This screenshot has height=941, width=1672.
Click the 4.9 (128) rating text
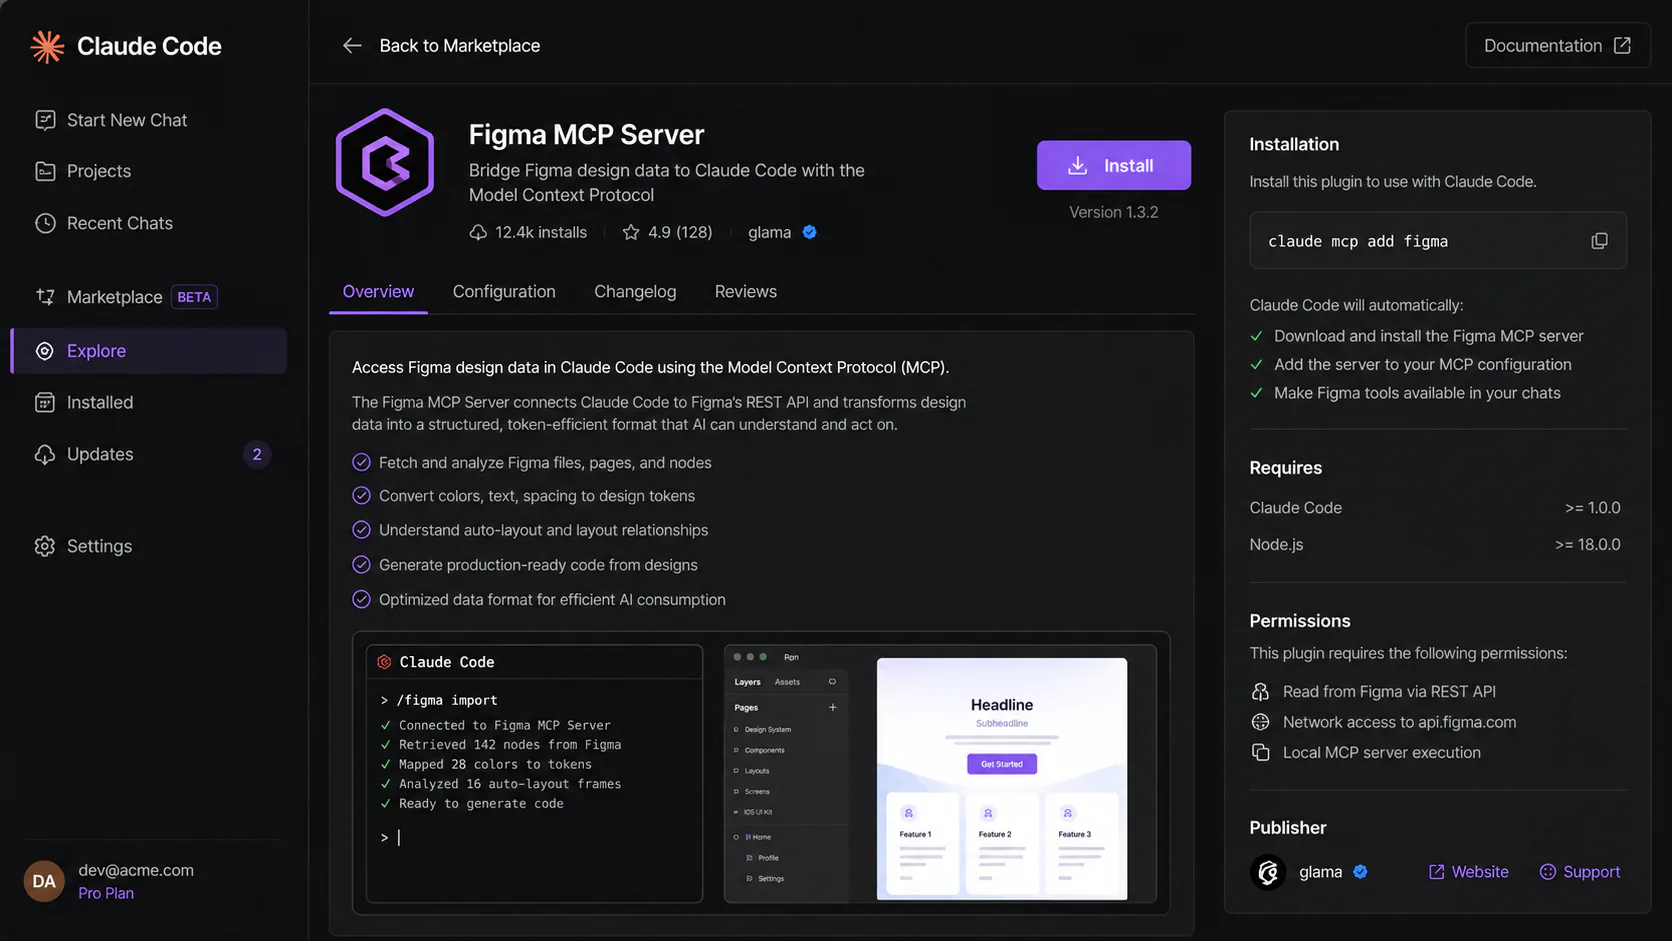pos(680,232)
